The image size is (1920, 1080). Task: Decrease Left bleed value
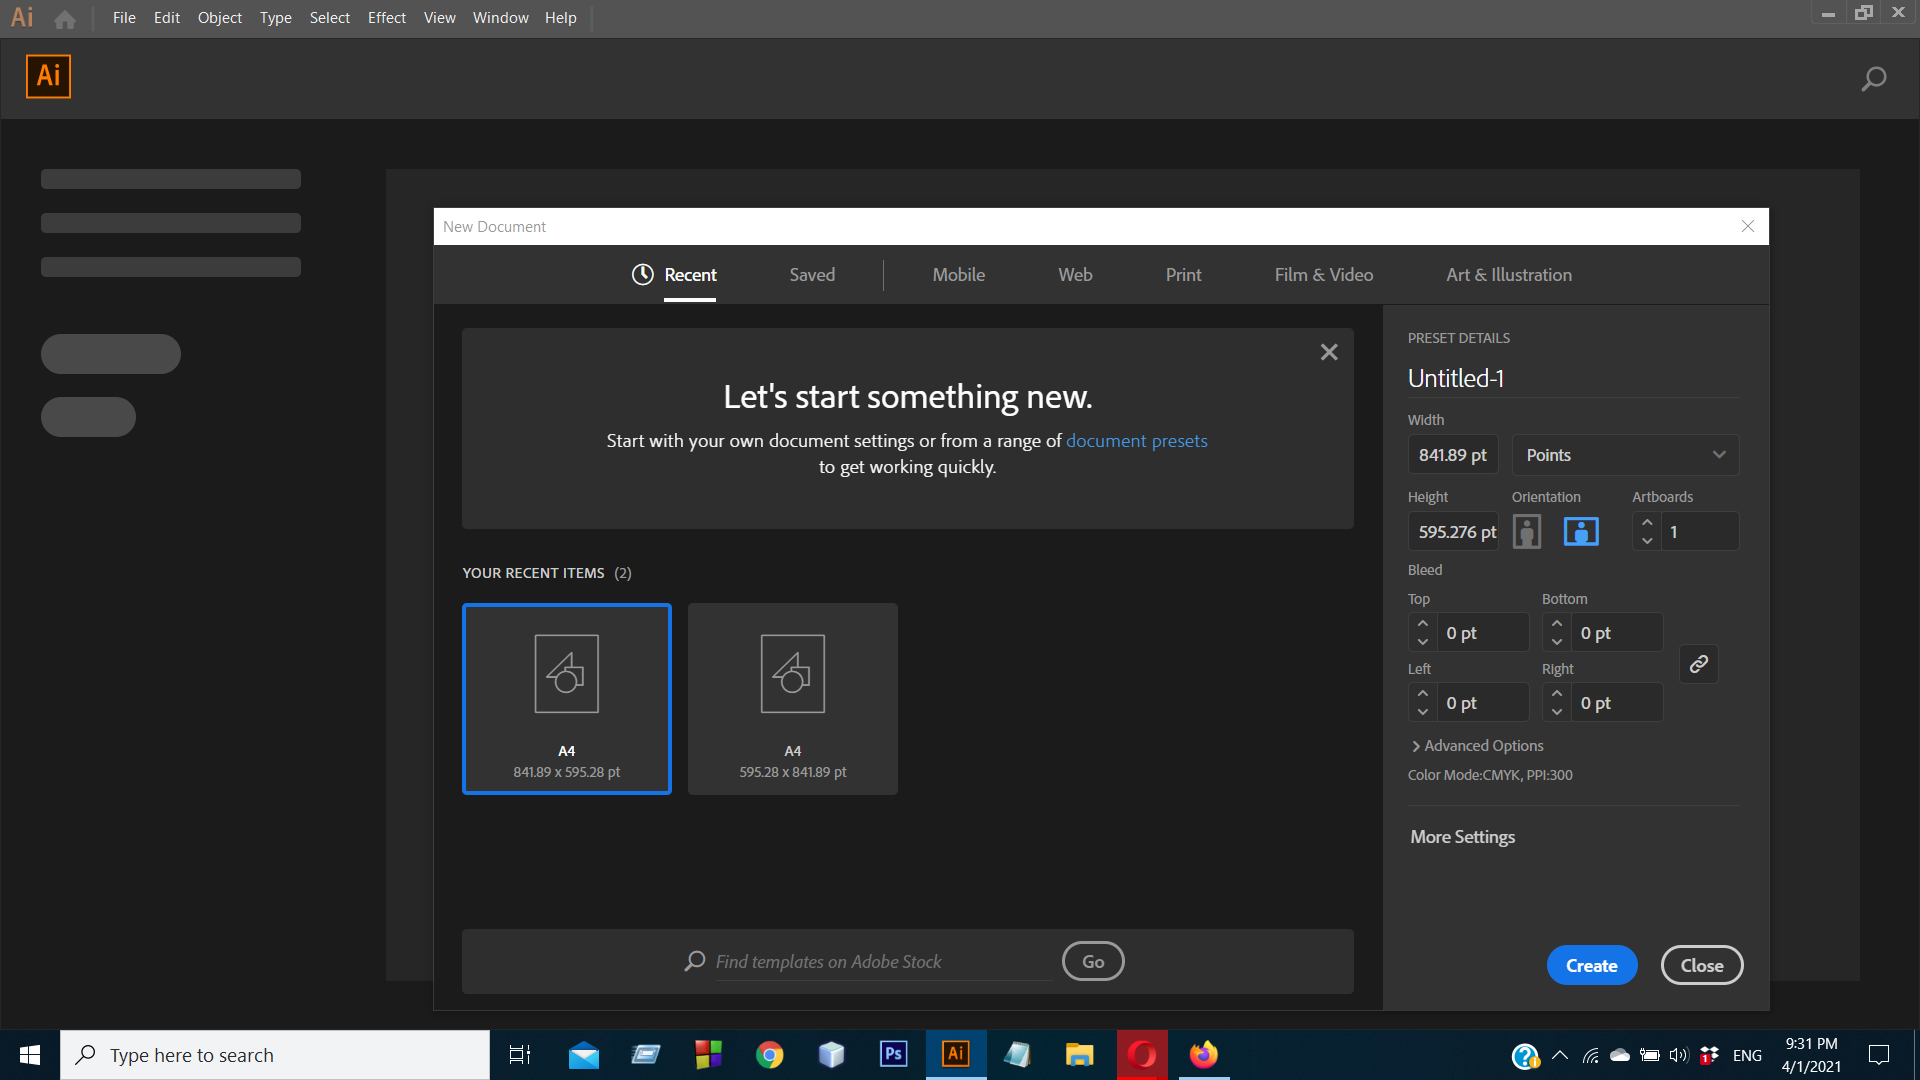click(1422, 712)
